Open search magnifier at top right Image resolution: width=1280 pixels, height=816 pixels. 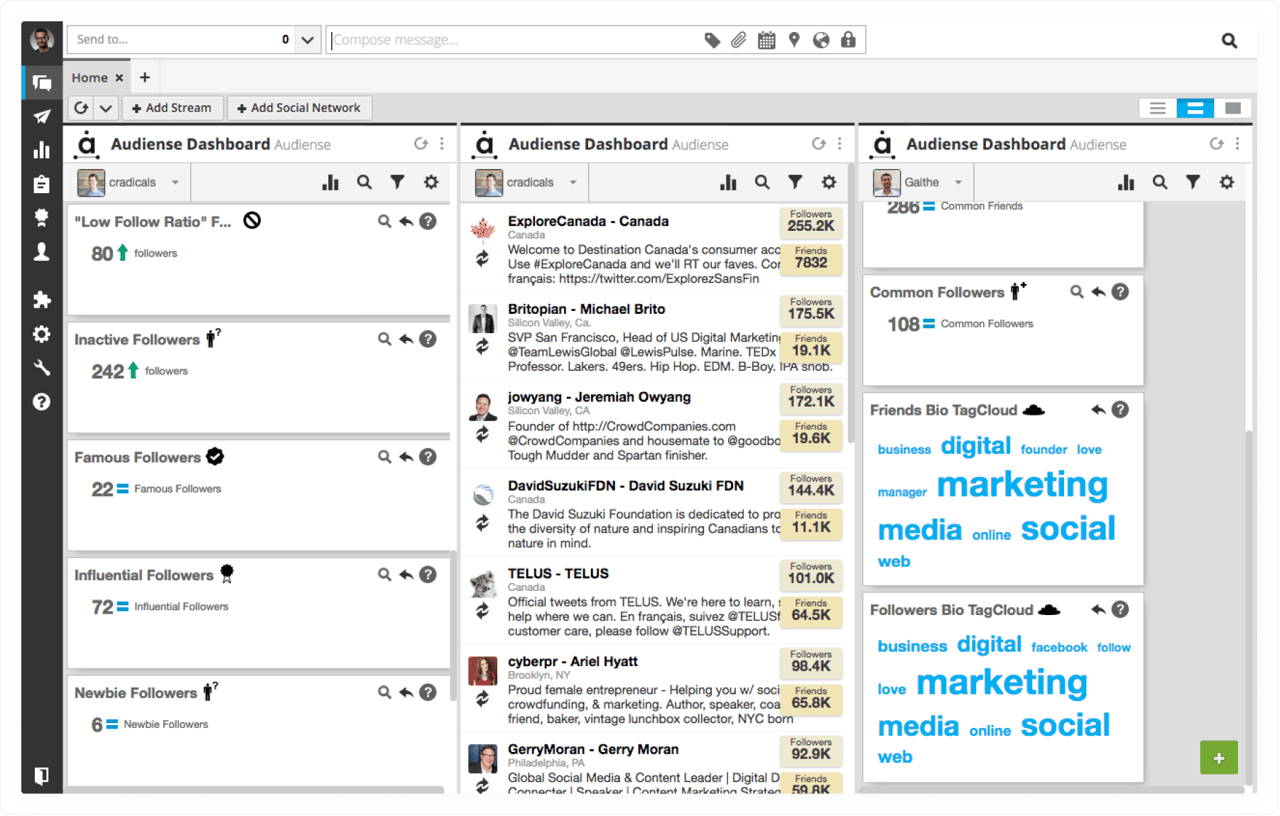[1229, 41]
